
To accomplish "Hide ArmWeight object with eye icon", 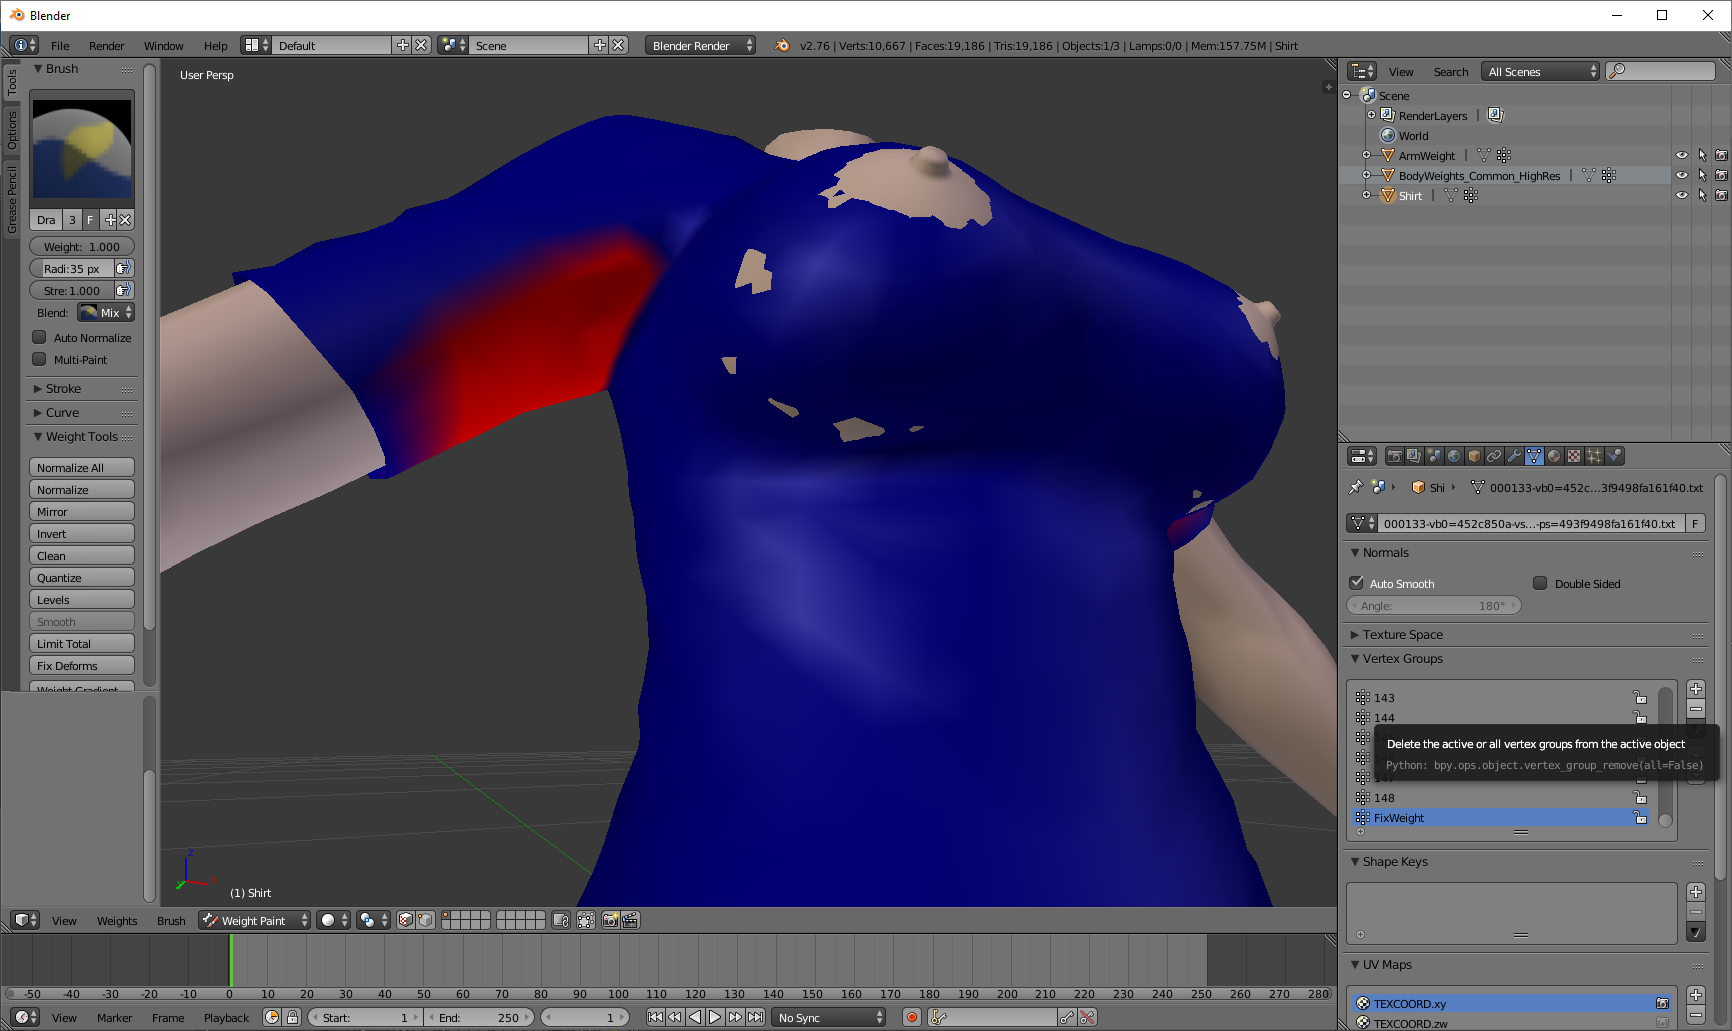I will (1681, 155).
